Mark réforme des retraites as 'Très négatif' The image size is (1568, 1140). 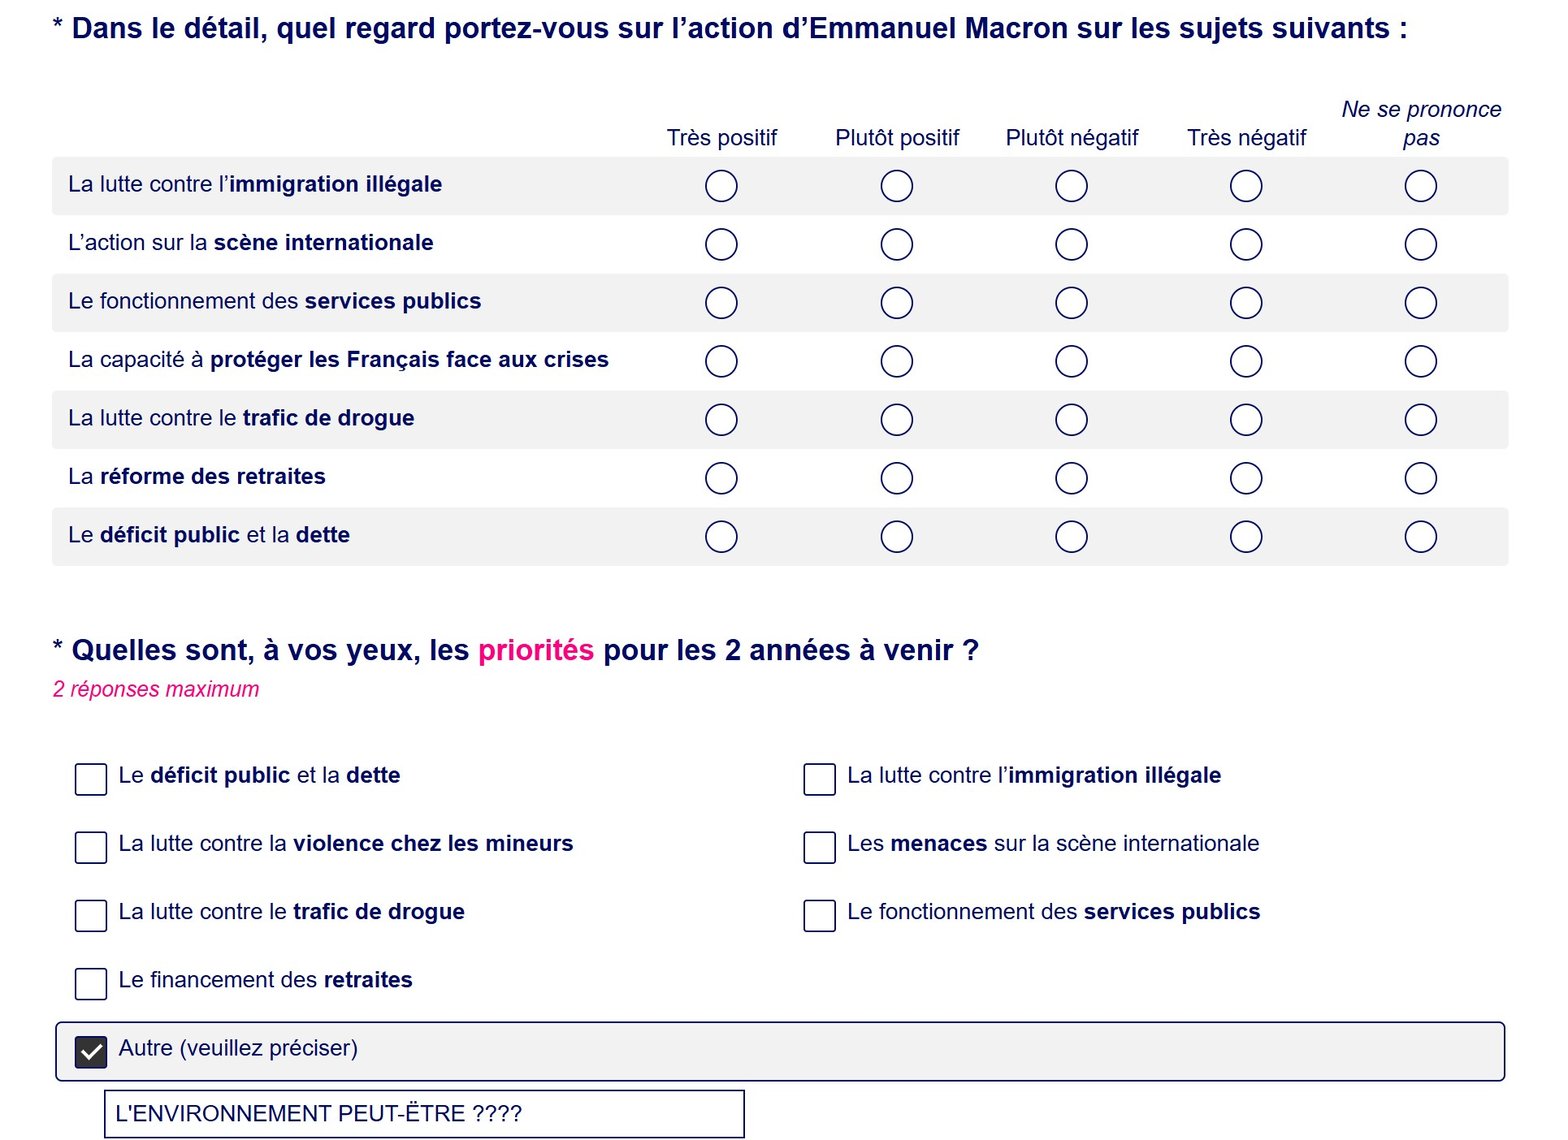1246,479
